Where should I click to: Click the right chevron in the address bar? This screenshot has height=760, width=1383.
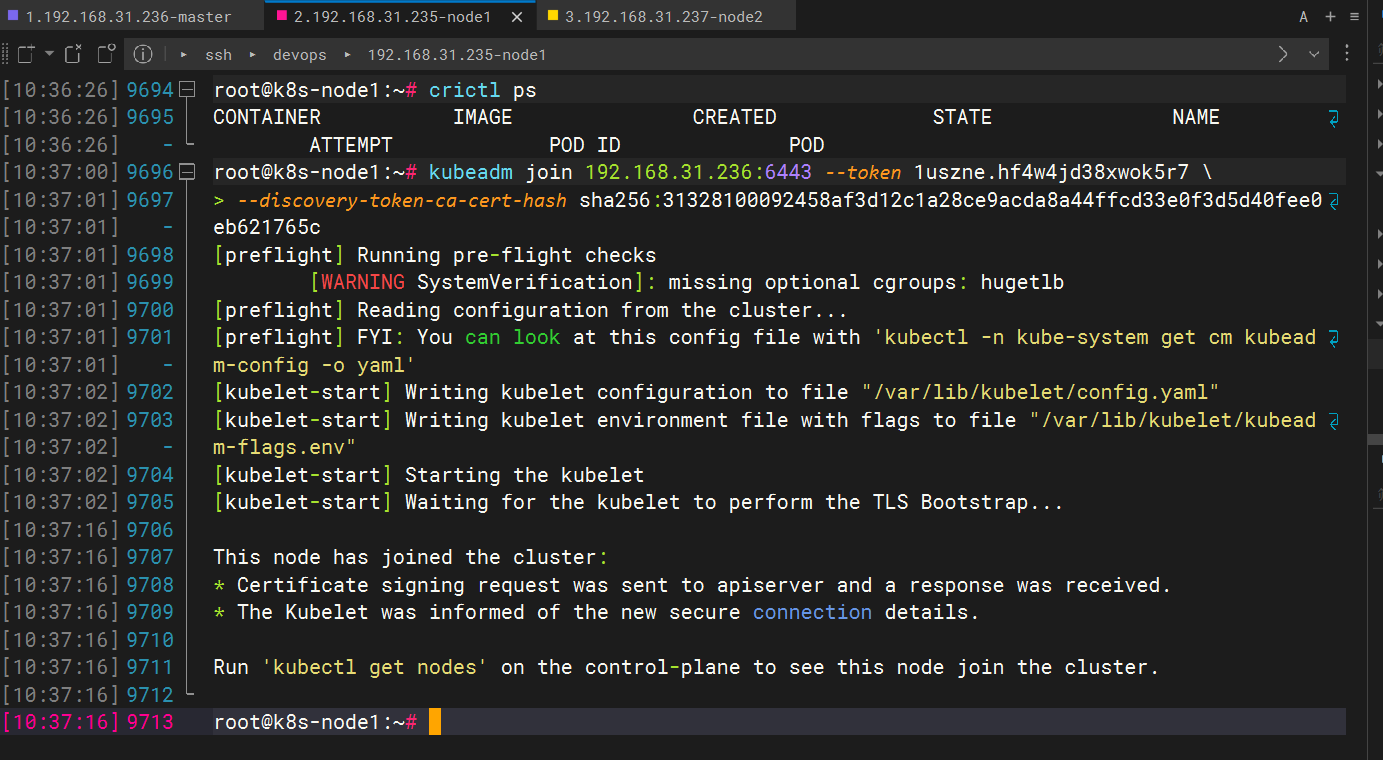(x=1283, y=54)
